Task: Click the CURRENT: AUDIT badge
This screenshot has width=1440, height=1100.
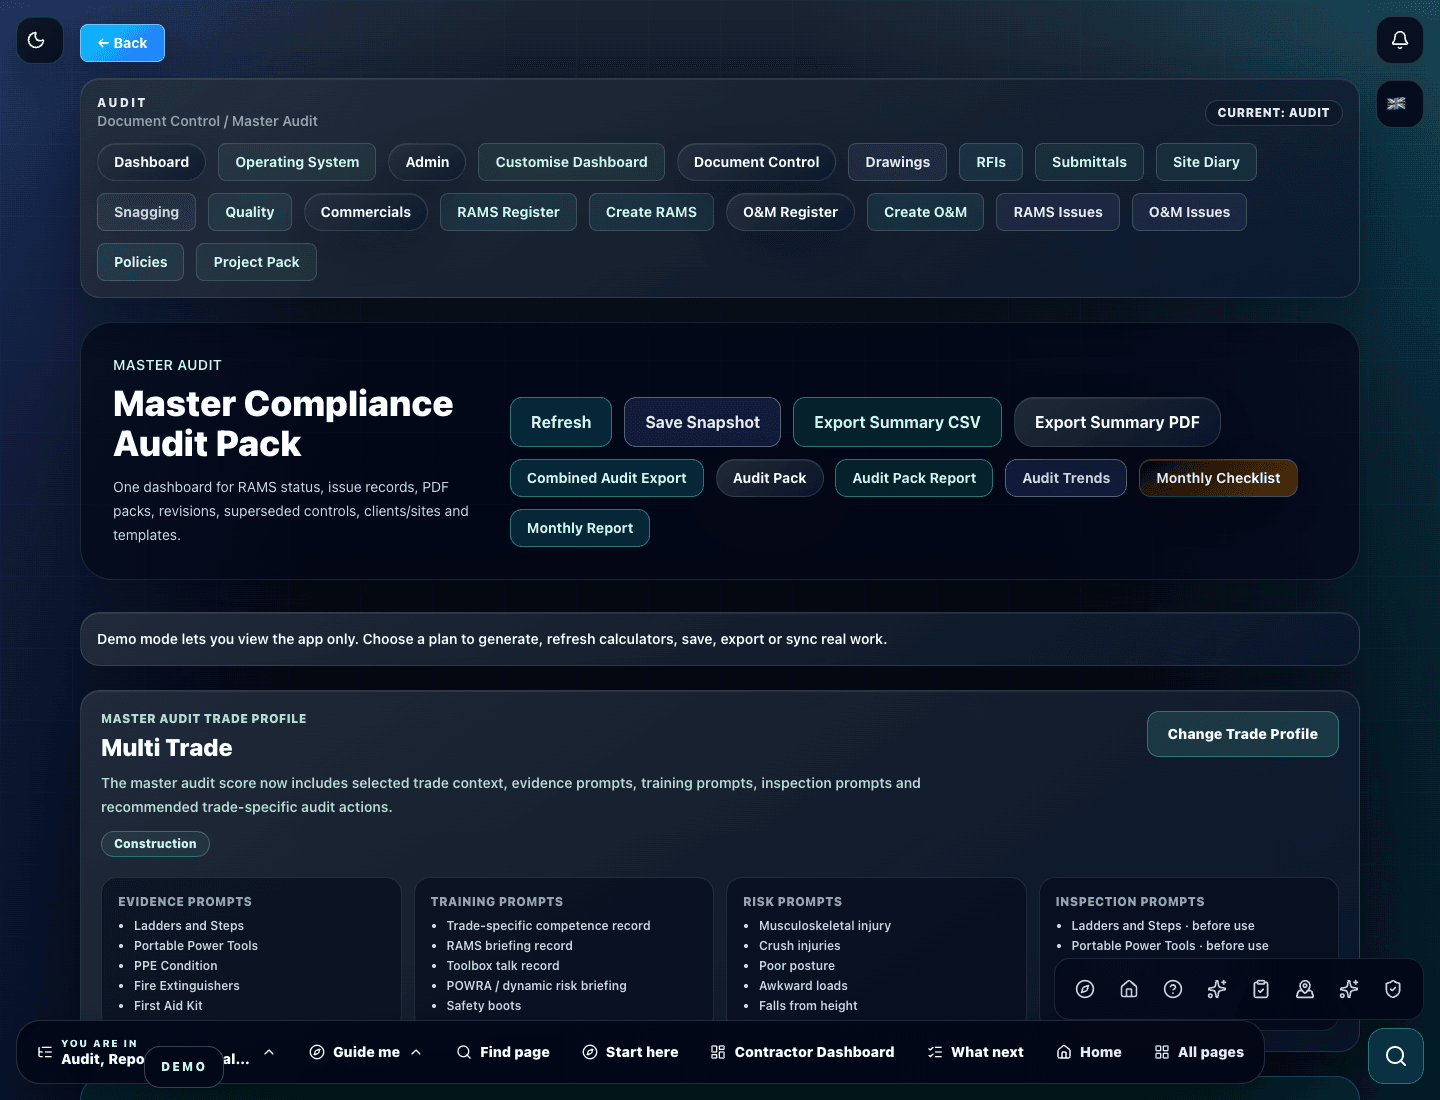Action: coord(1273,113)
